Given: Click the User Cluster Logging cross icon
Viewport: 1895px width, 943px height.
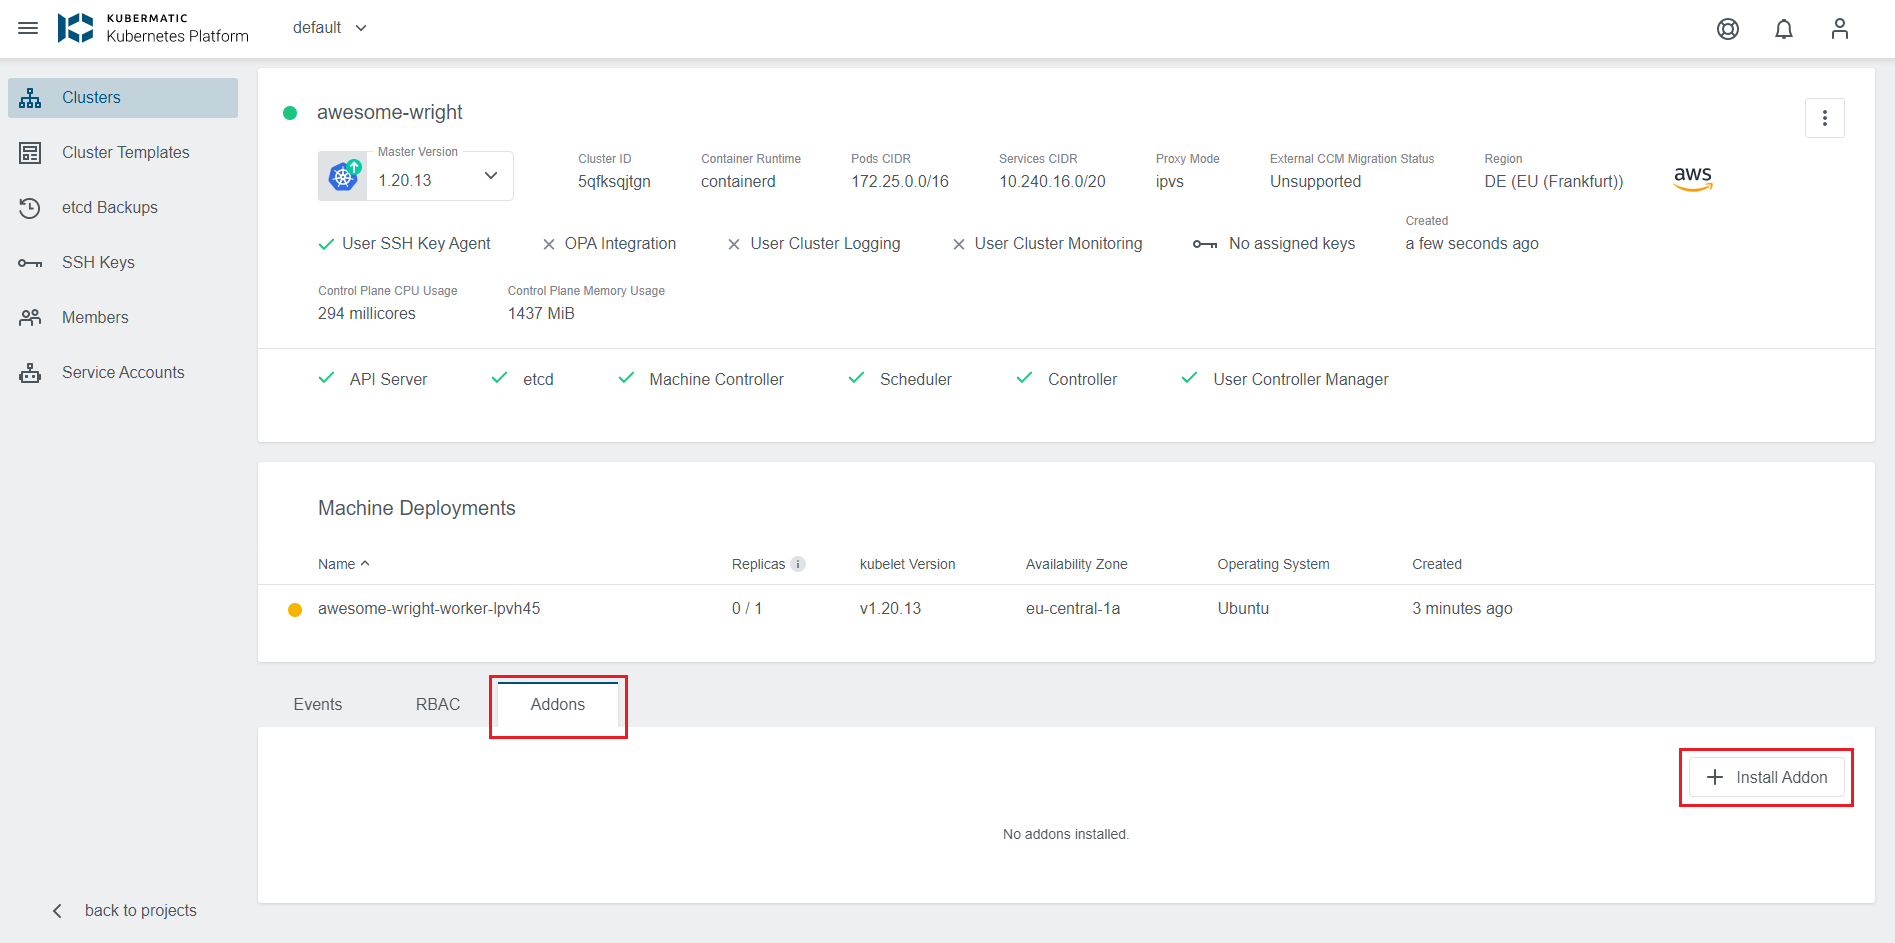Looking at the screenshot, I should pyautogui.click(x=734, y=244).
